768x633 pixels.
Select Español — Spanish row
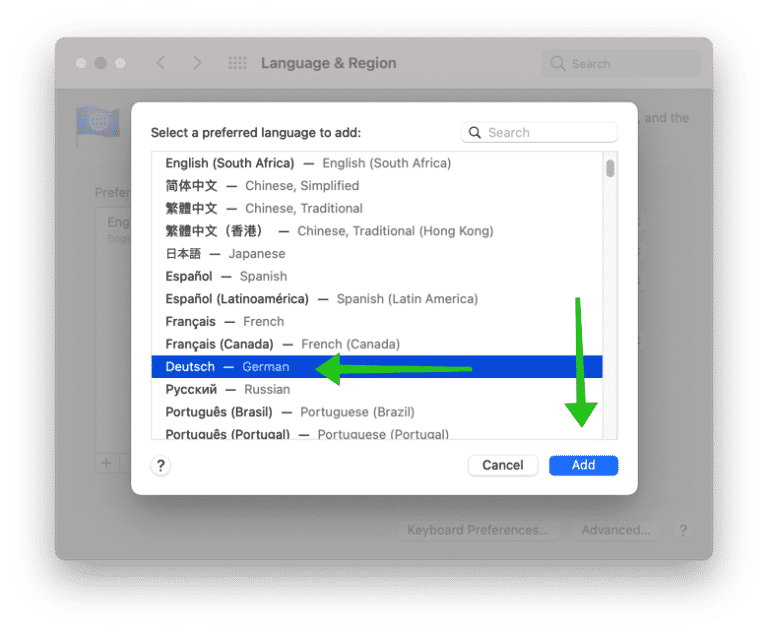[377, 276]
